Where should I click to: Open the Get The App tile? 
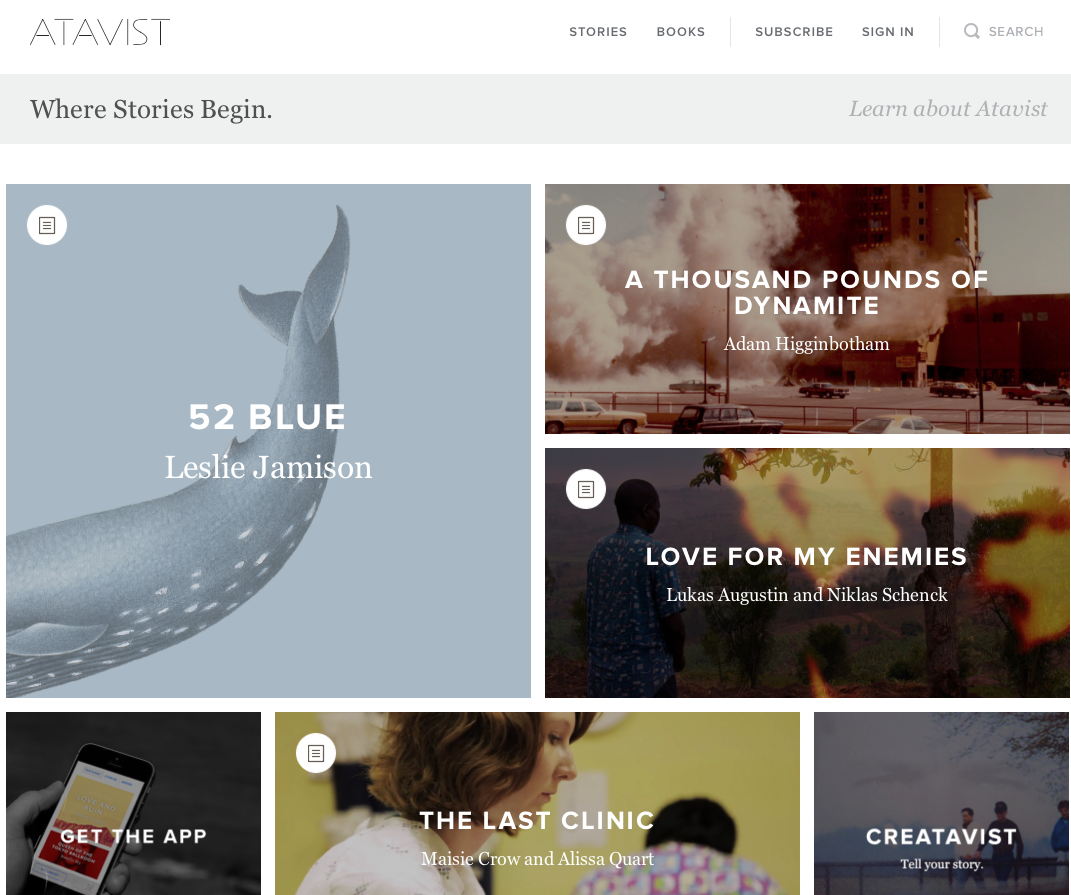click(133, 803)
